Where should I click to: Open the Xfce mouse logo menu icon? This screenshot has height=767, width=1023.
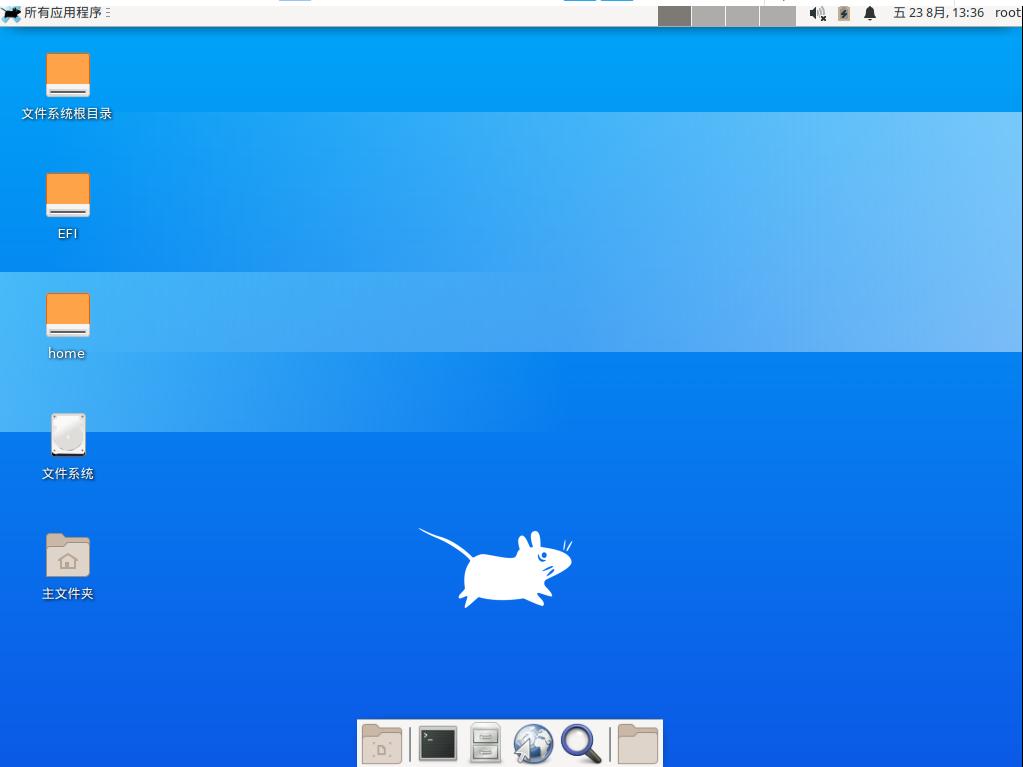[x=11, y=13]
